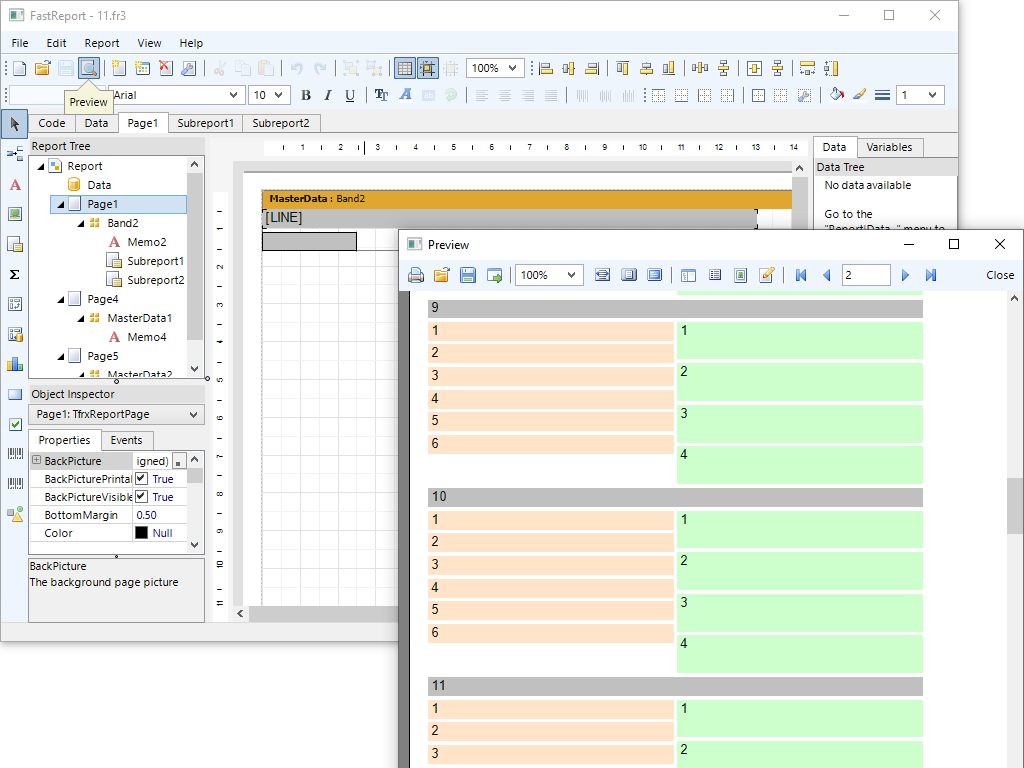Screen dimensions: 1024x768
Task: Click the Bold formatting icon
Action: 306,95
